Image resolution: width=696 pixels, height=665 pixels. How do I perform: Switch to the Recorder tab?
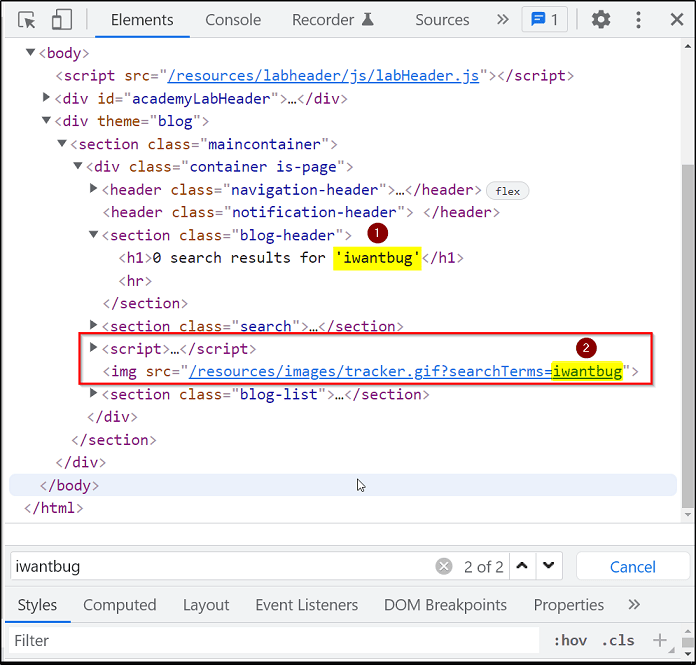[x=333, y=20]
